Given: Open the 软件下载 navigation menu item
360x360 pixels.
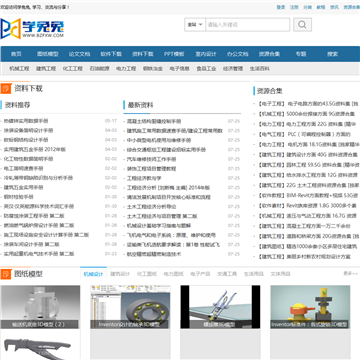Looking at the screenshot, I should [111, 54].
